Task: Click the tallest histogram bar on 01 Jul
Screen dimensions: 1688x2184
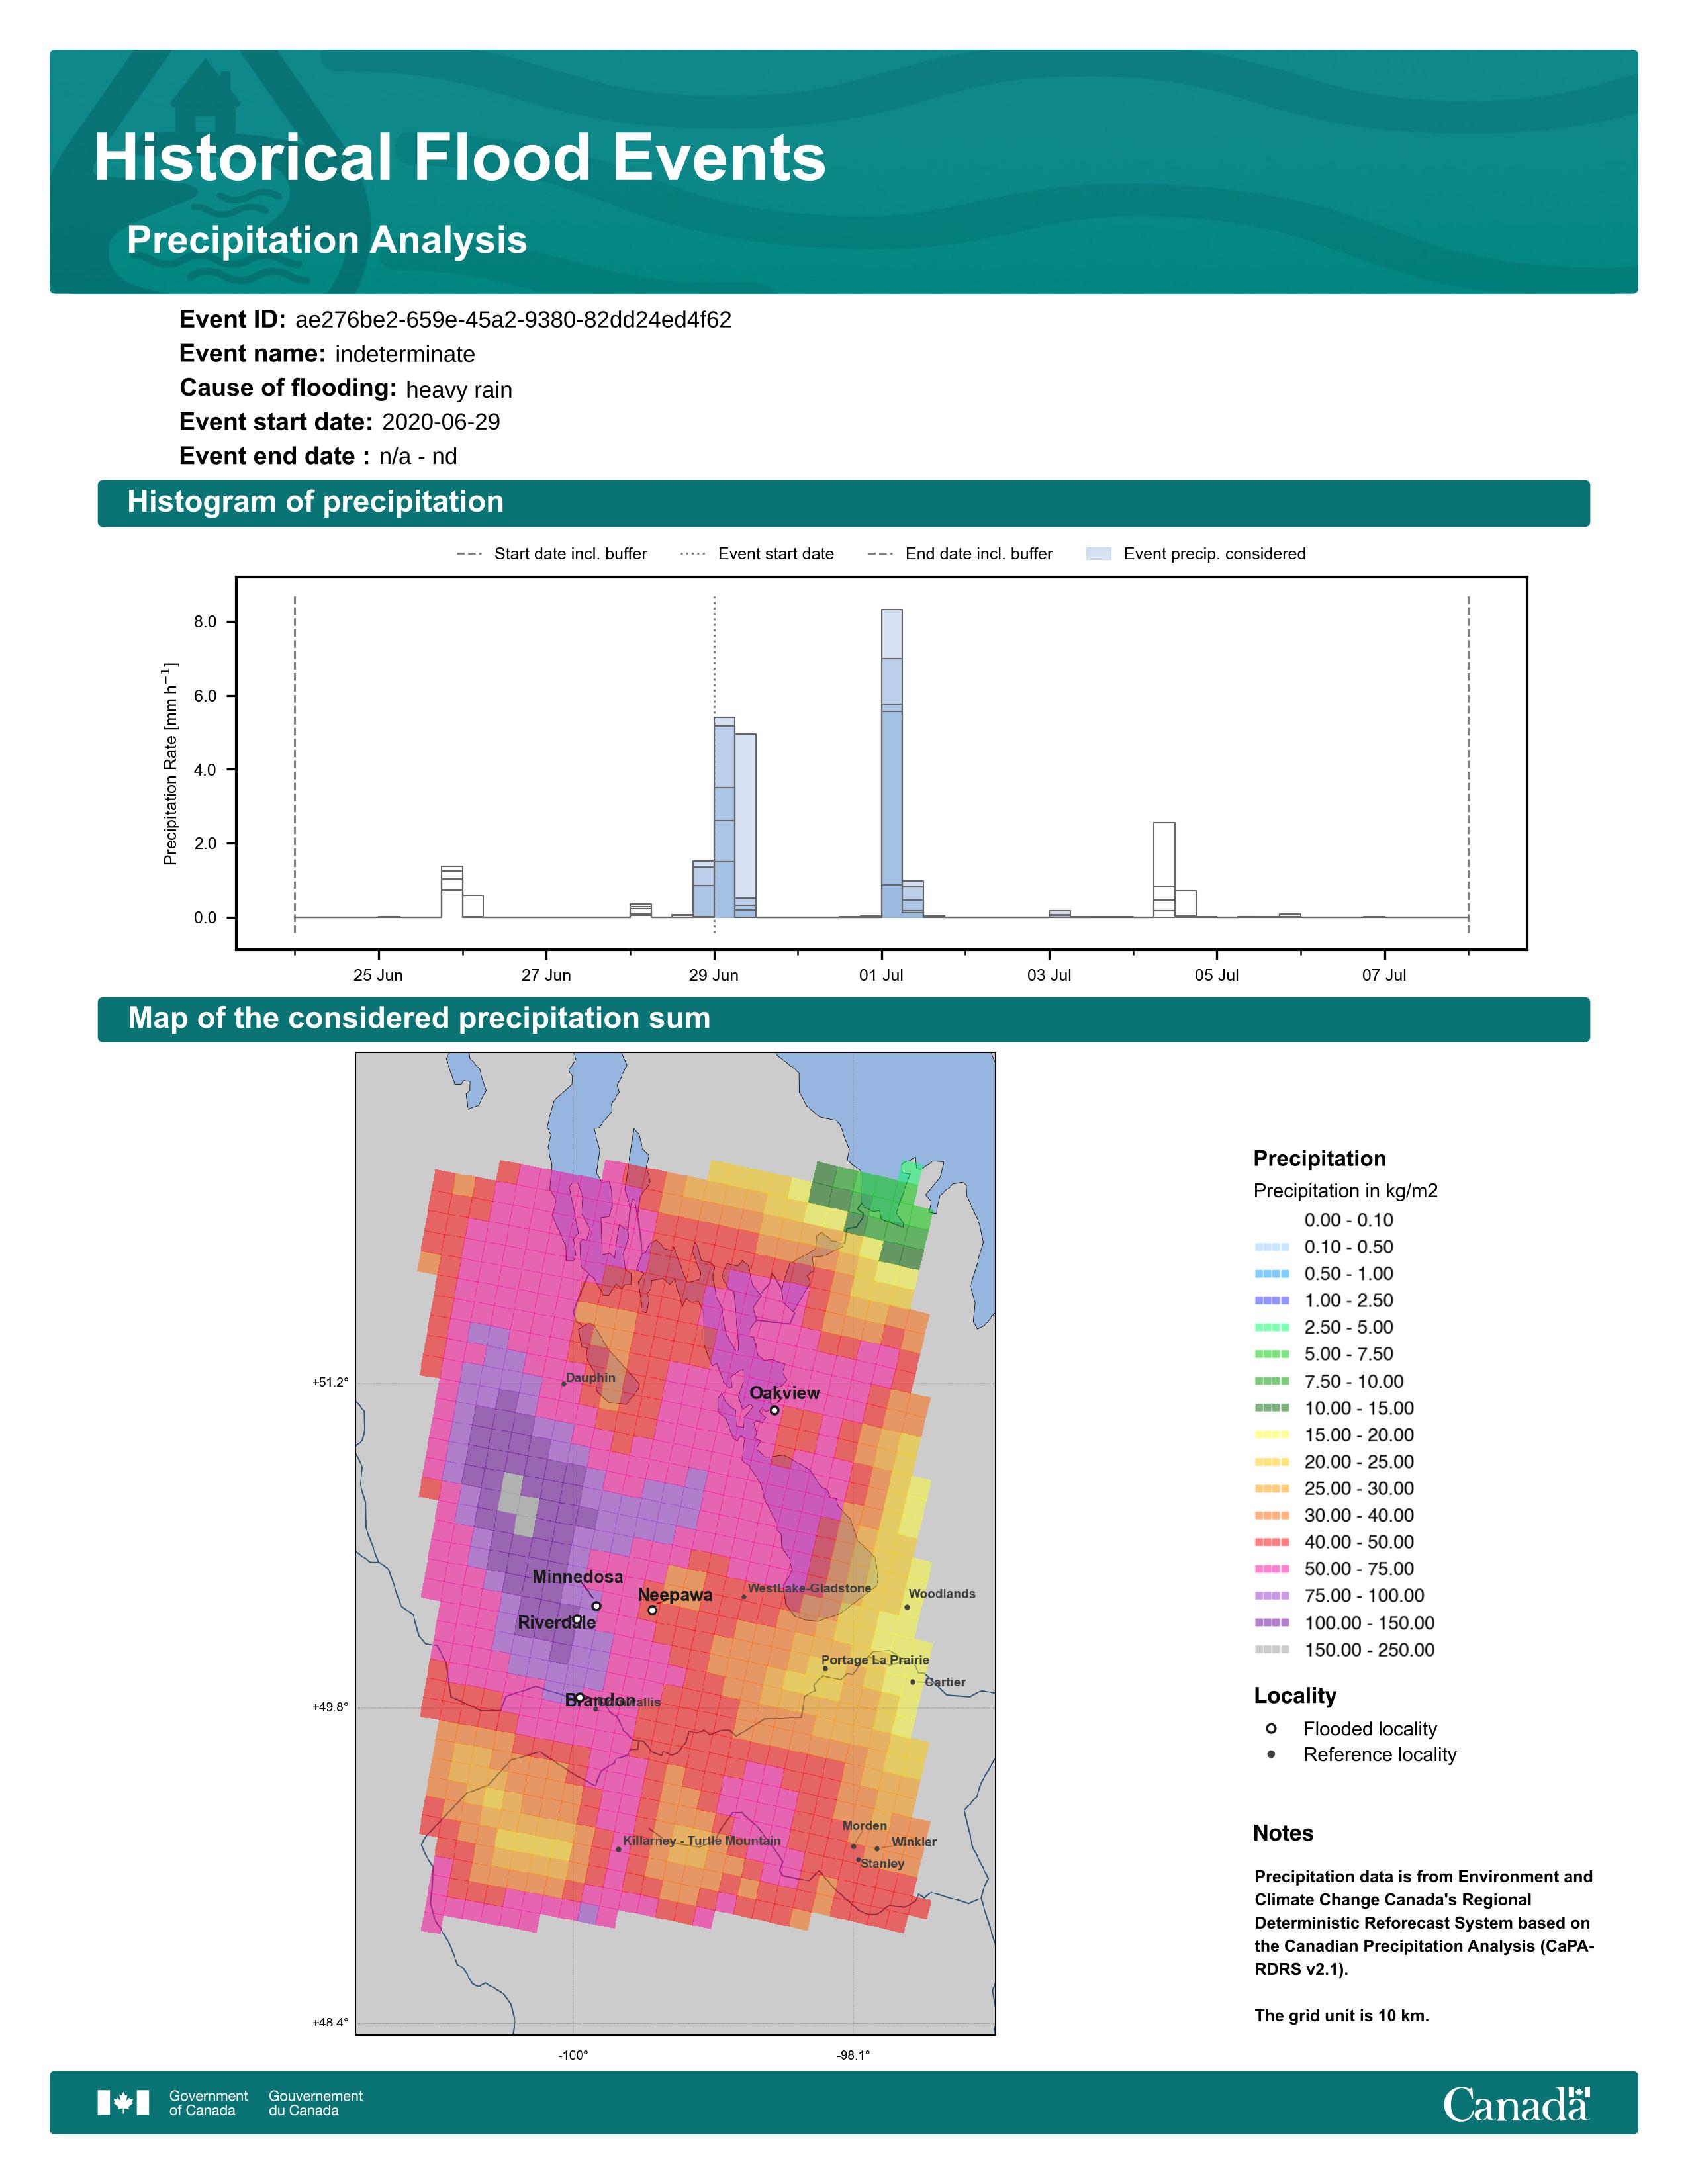Action: pos(891,763)
